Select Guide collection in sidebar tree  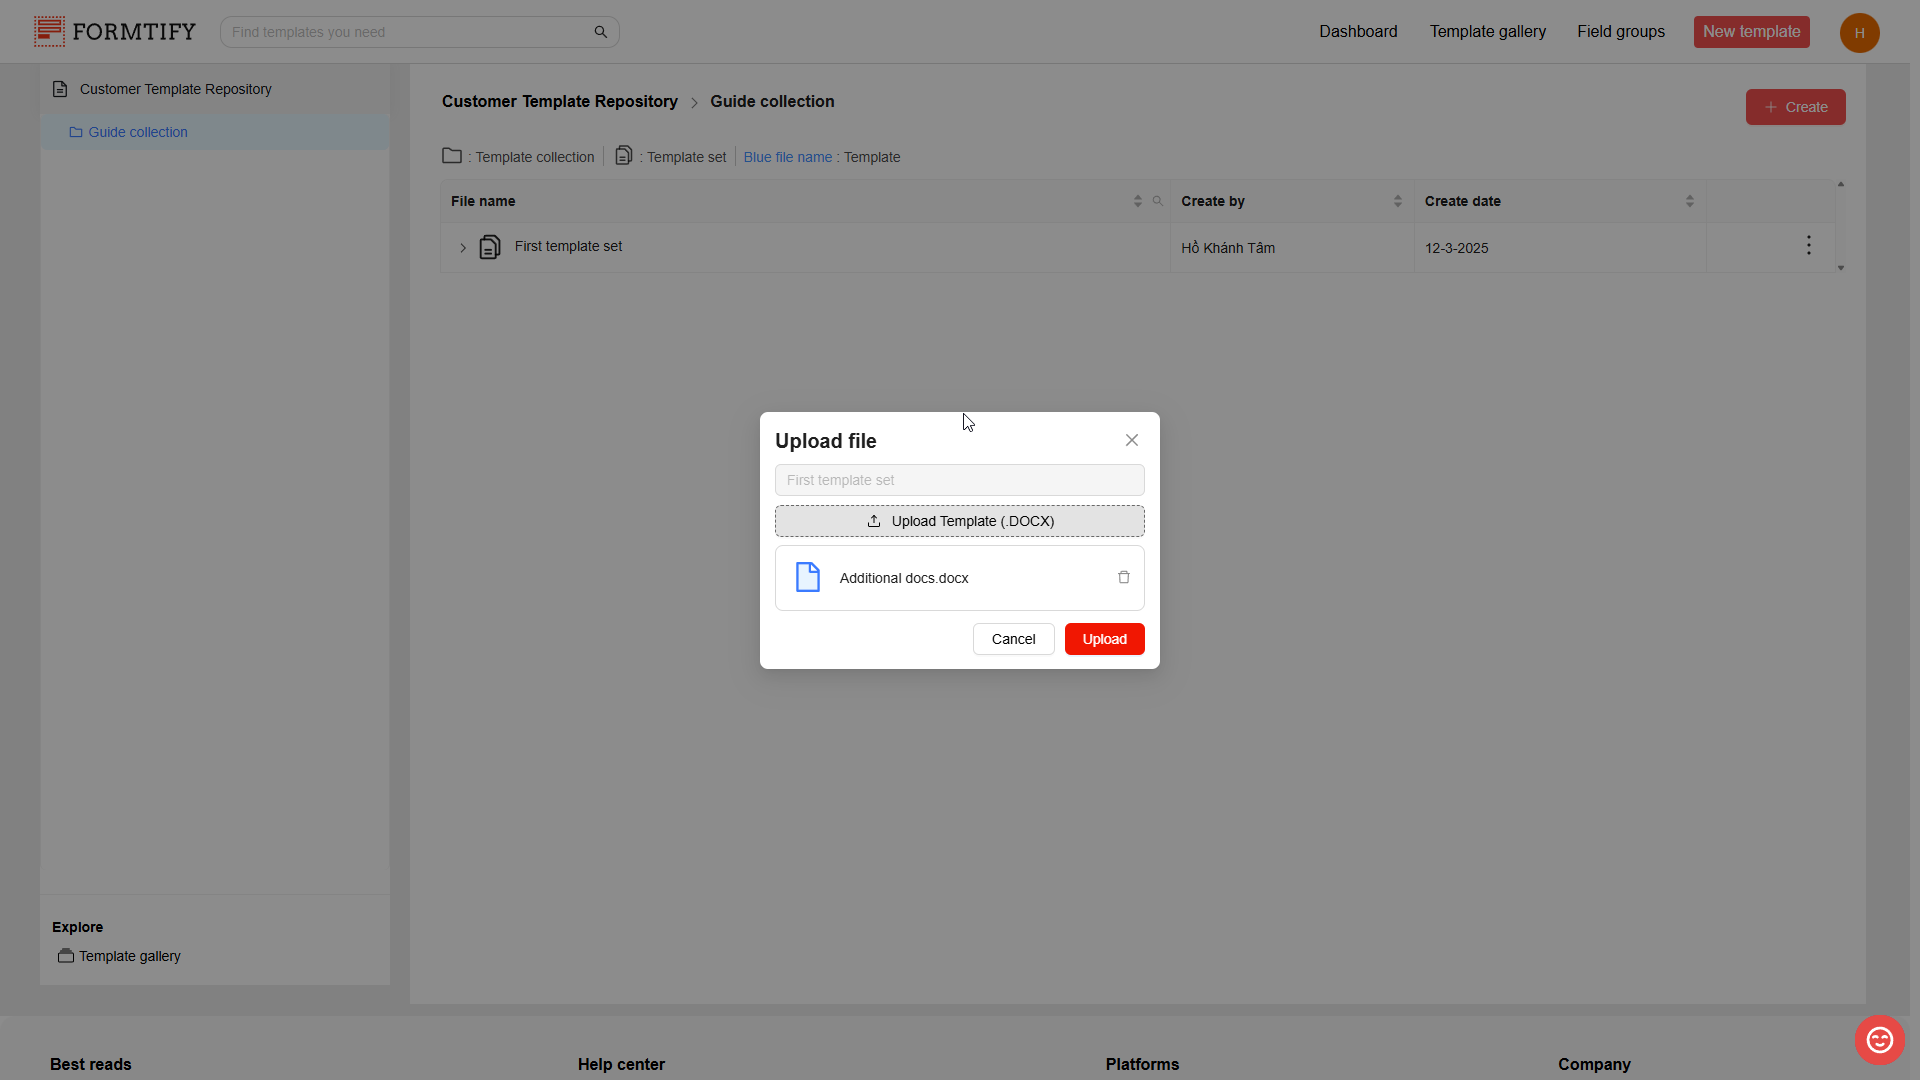point(138,132)
